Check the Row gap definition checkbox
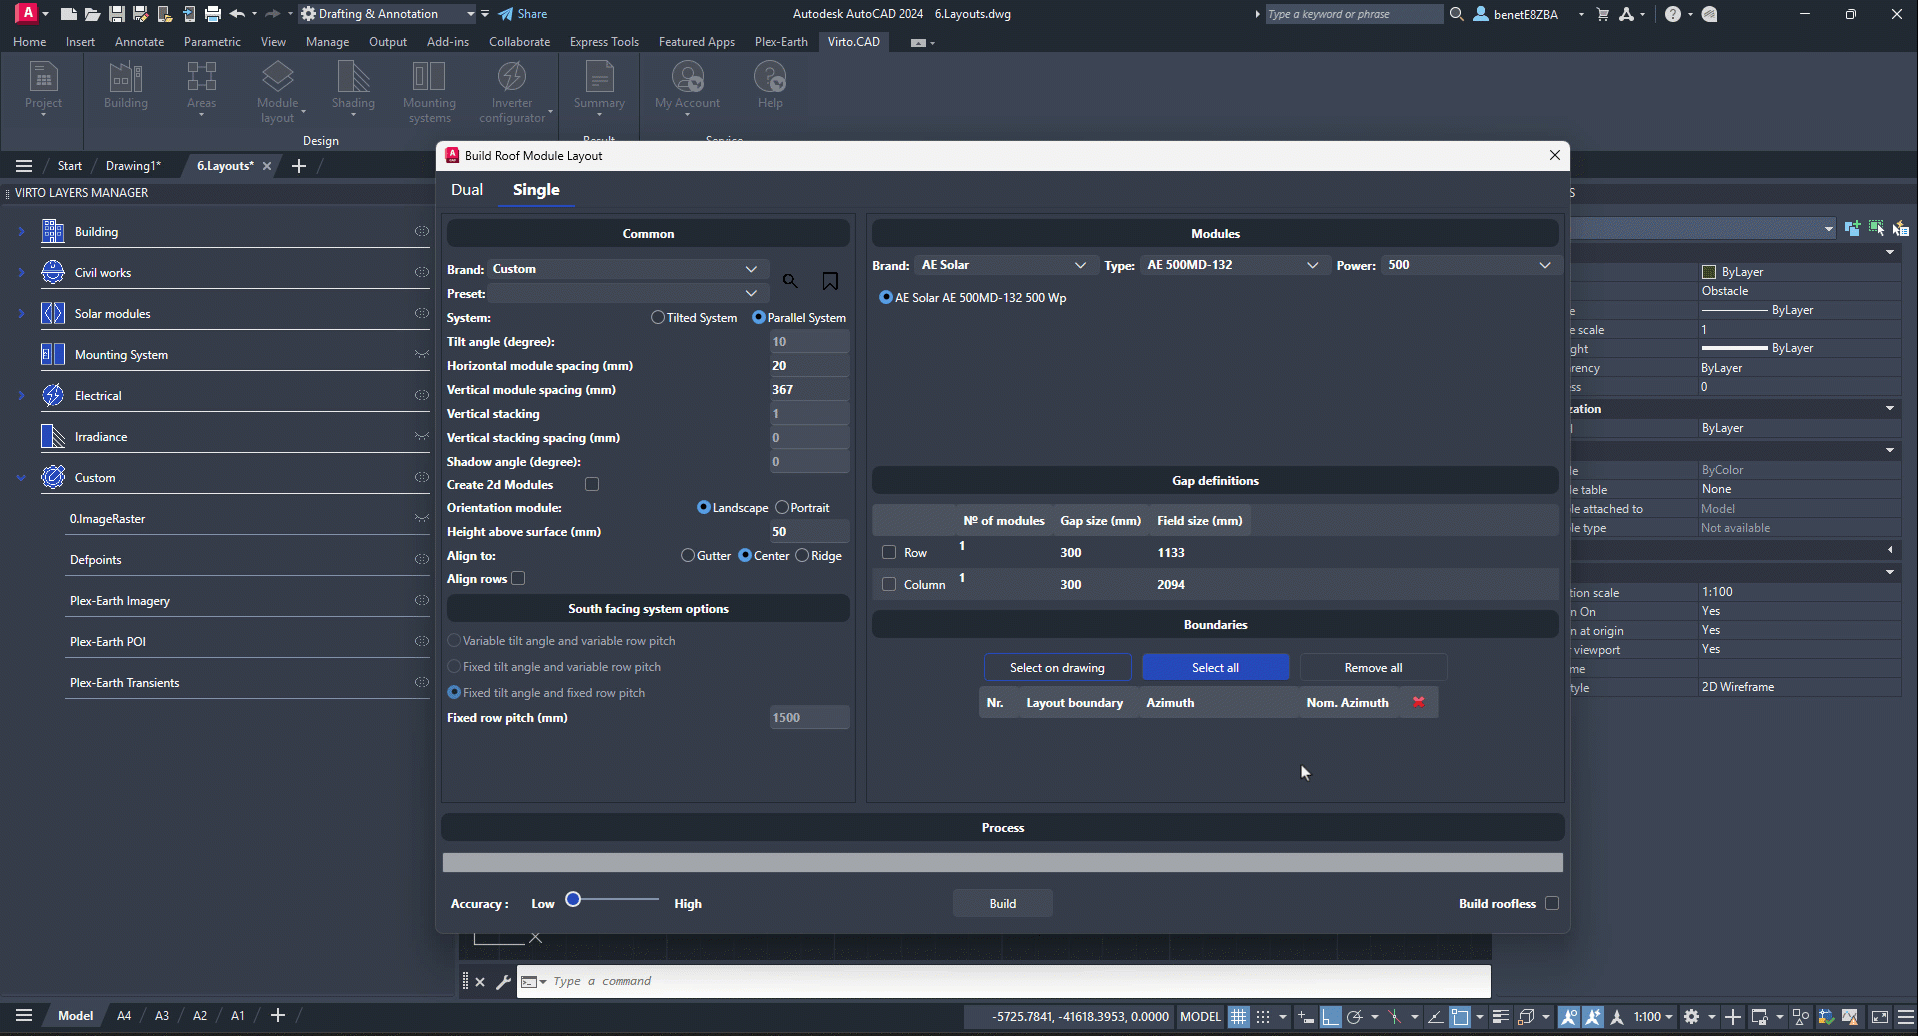 [x=889, y=552]
